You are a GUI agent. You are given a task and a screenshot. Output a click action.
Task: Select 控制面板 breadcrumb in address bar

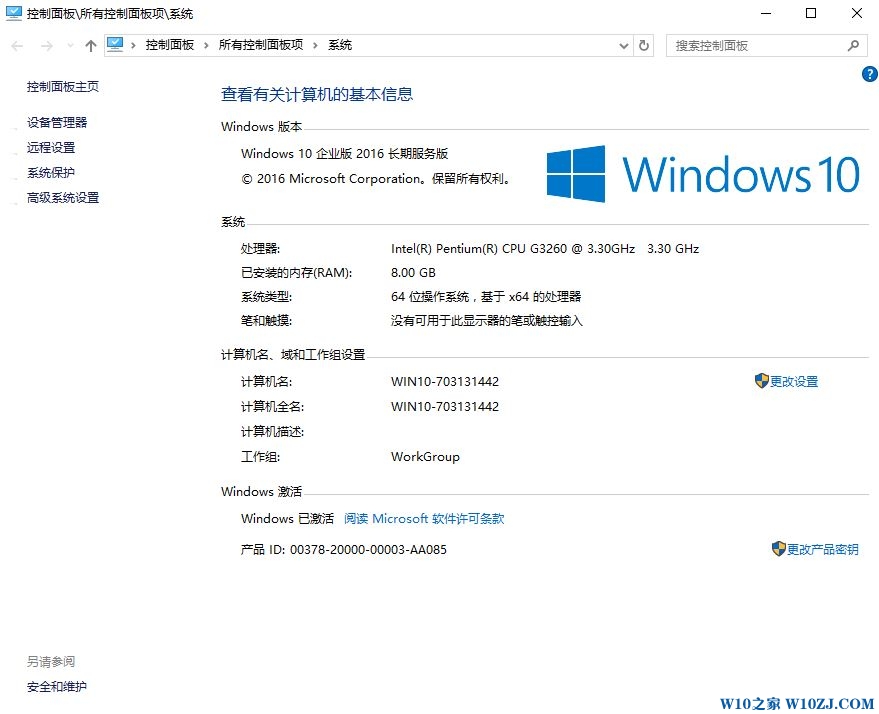[169, 45]
